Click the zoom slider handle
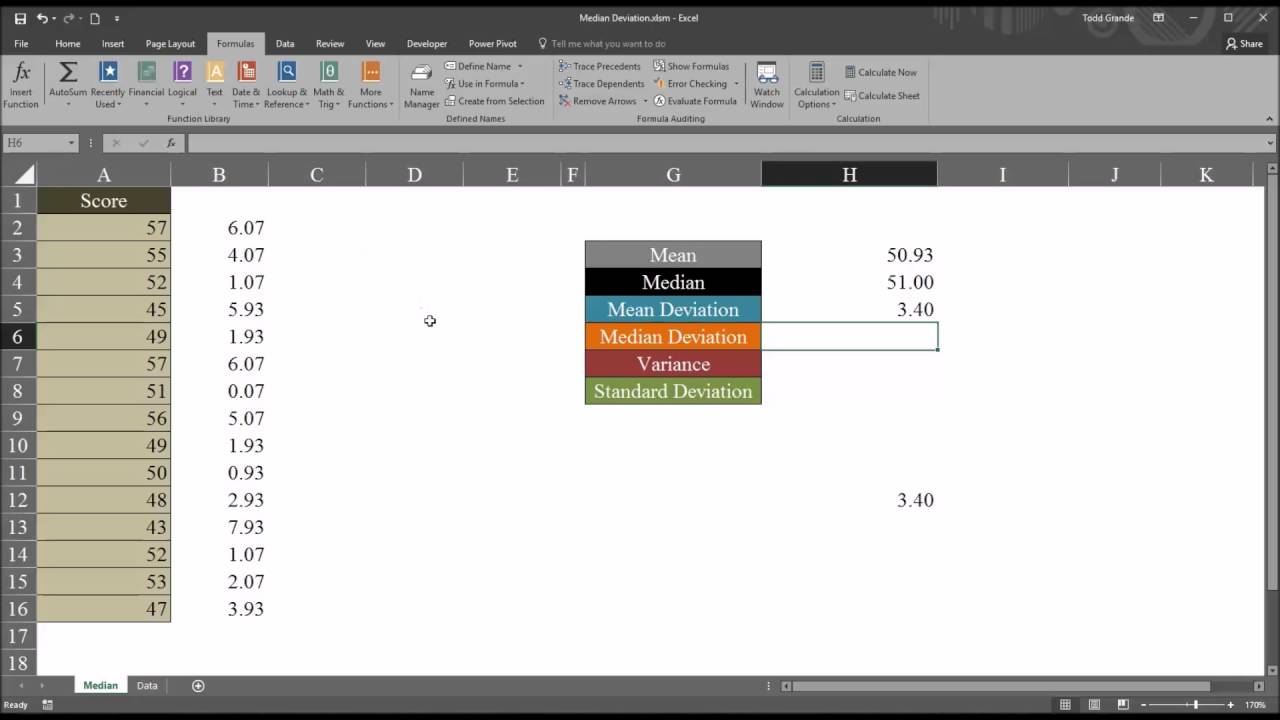 1195,705
